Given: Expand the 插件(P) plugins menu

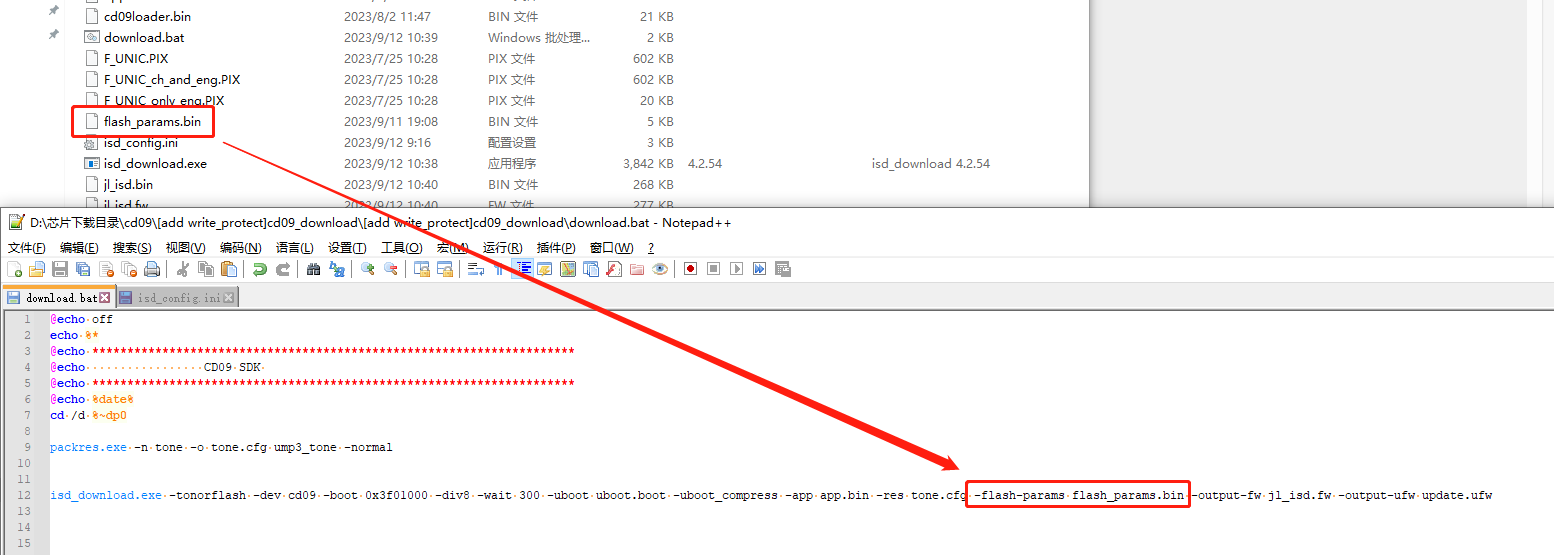Looking at the screenshot, I should (x=555, y=248).
